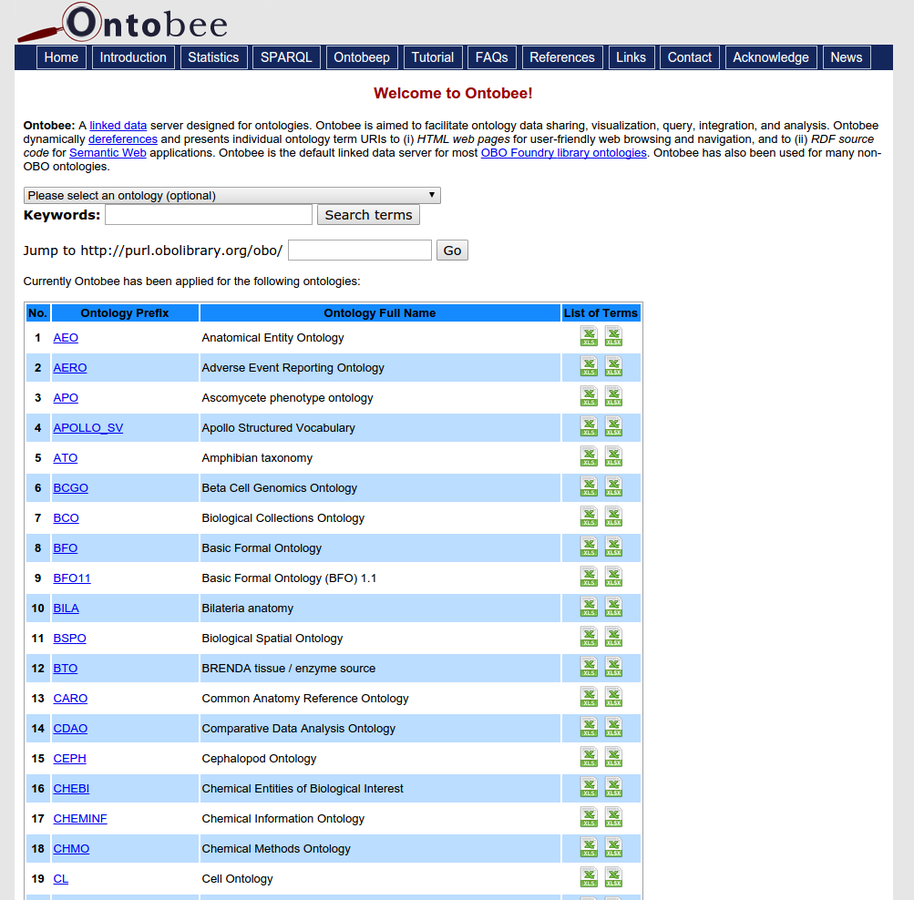Open the AEO ontology link
Viewport: 914px width, 900px height.
click(x=66, y=338)
